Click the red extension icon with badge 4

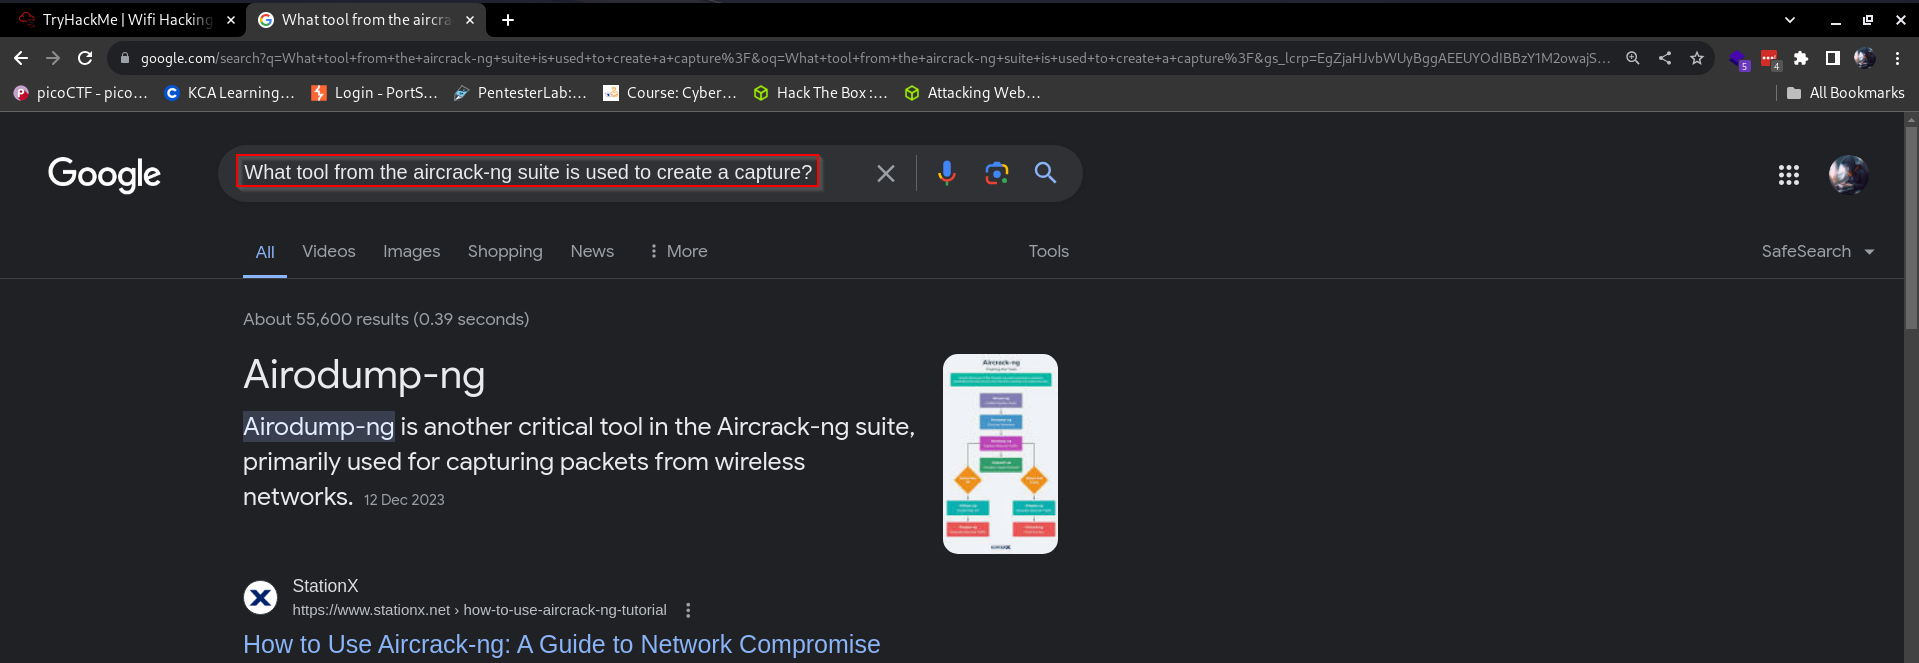(x=1770, y=59)
